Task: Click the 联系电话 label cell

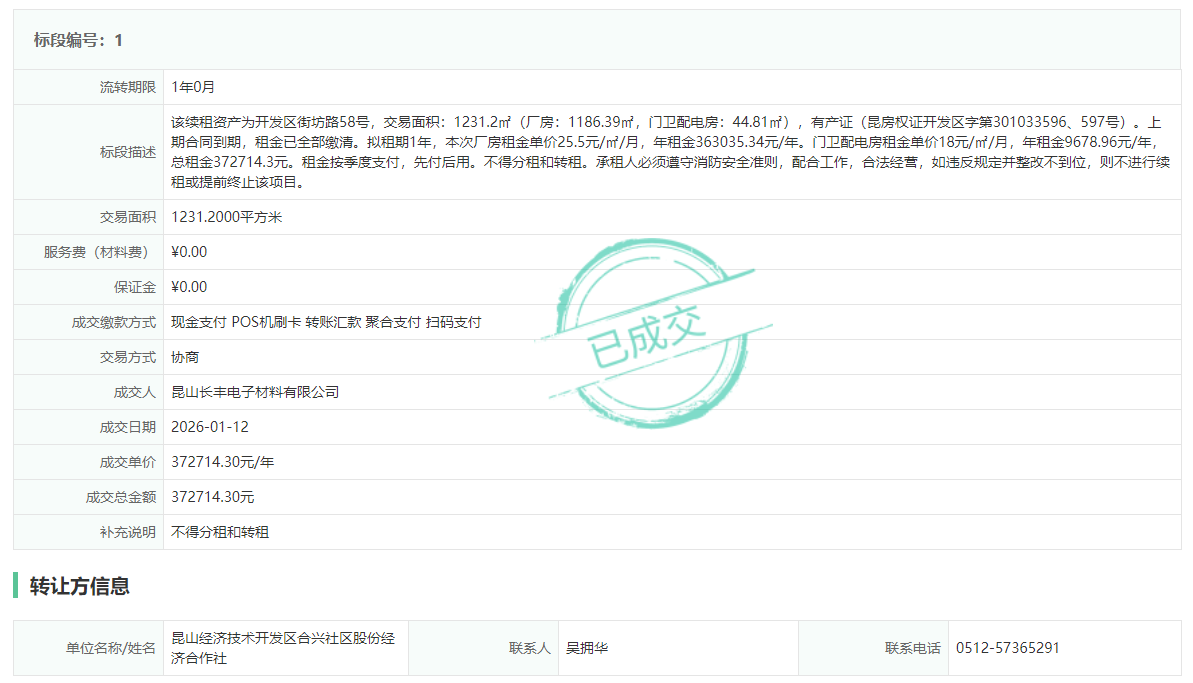Action: [912, 648]
